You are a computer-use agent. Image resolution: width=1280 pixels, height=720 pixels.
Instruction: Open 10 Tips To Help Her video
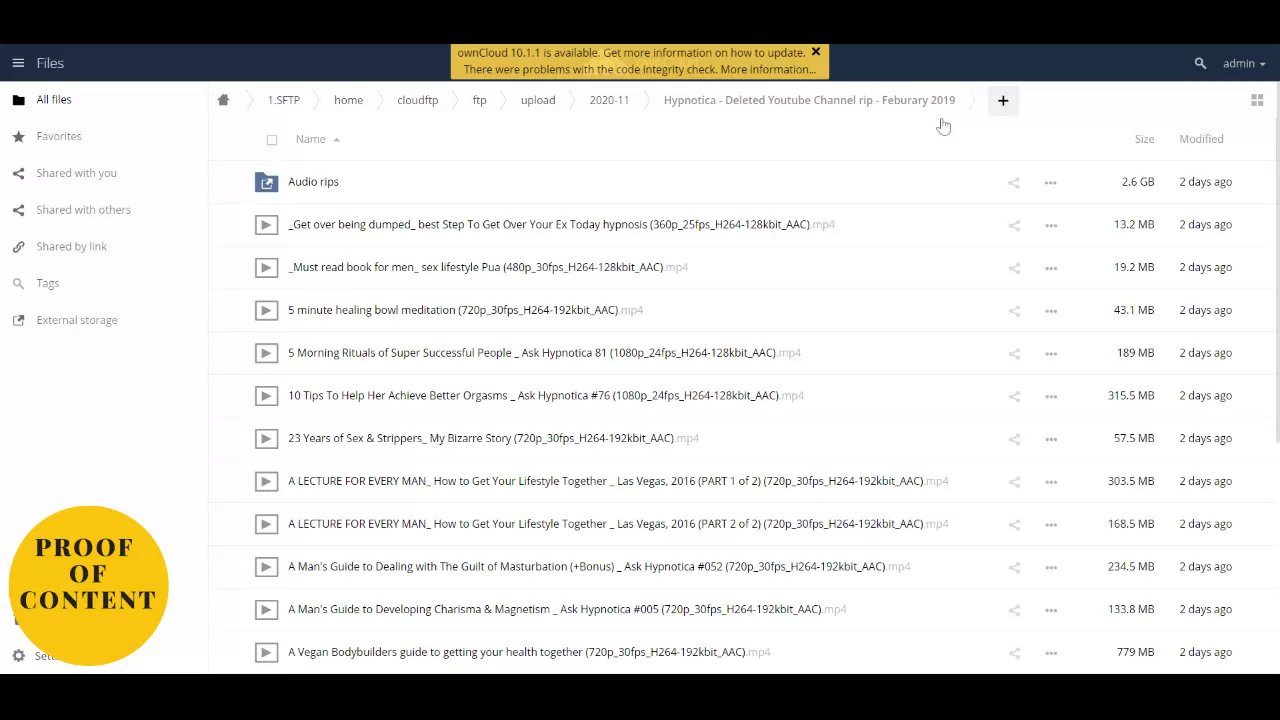click(x=546, y=395)
